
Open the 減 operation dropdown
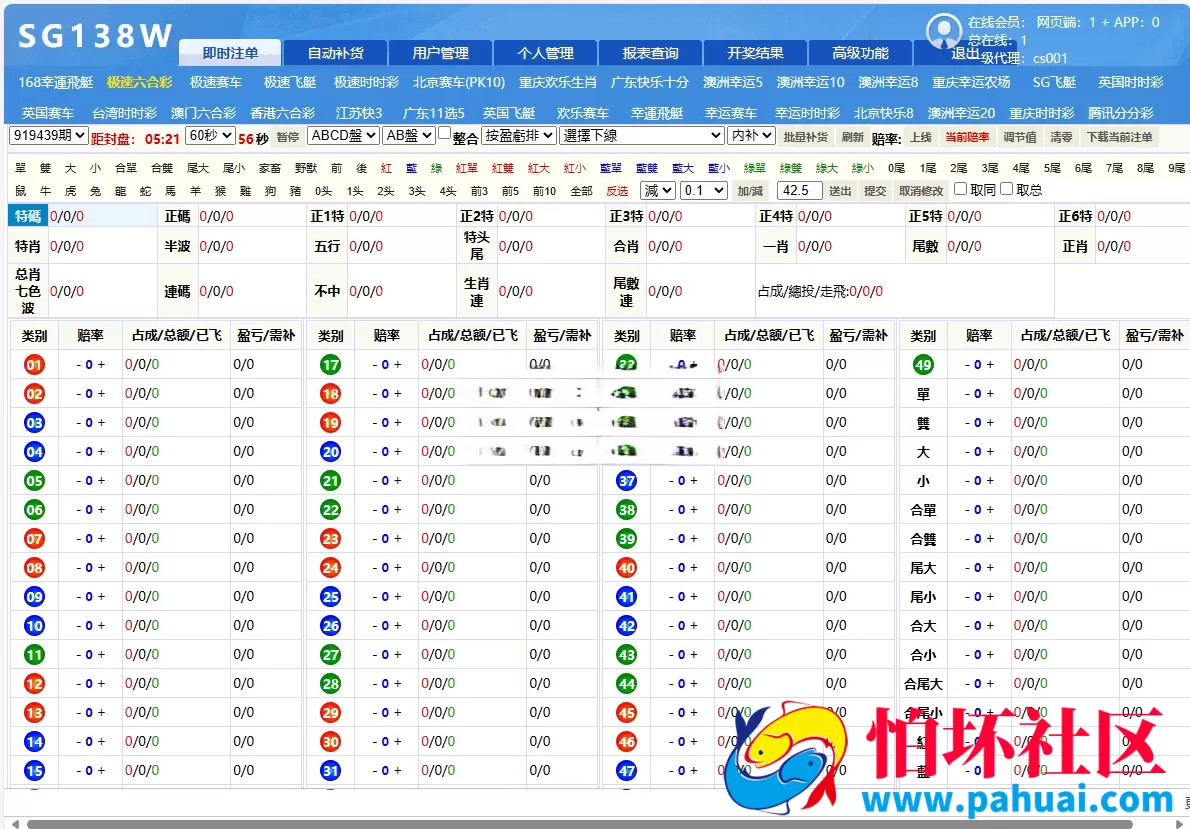tap(657, 191)
